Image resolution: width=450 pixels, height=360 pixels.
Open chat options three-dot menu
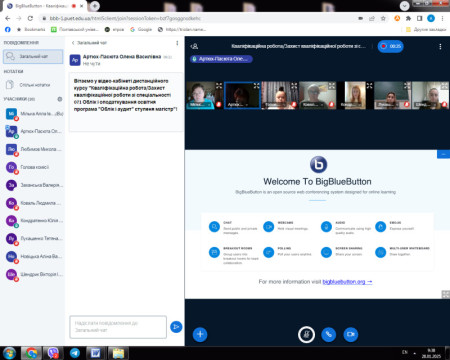tap(177, 43)
